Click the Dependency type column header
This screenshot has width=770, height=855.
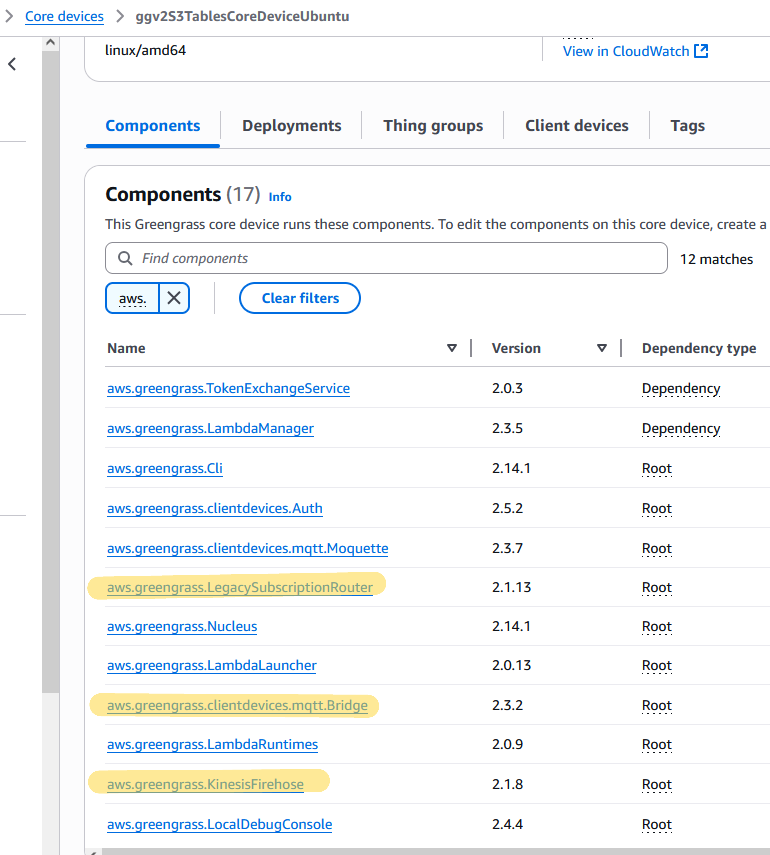coord(699,348)
